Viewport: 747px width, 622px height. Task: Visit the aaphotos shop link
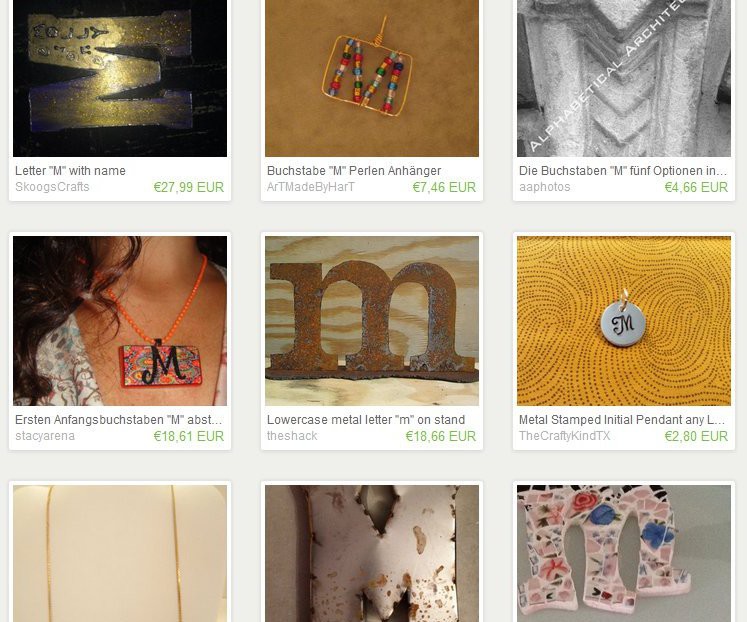click(x=545, y=187)
